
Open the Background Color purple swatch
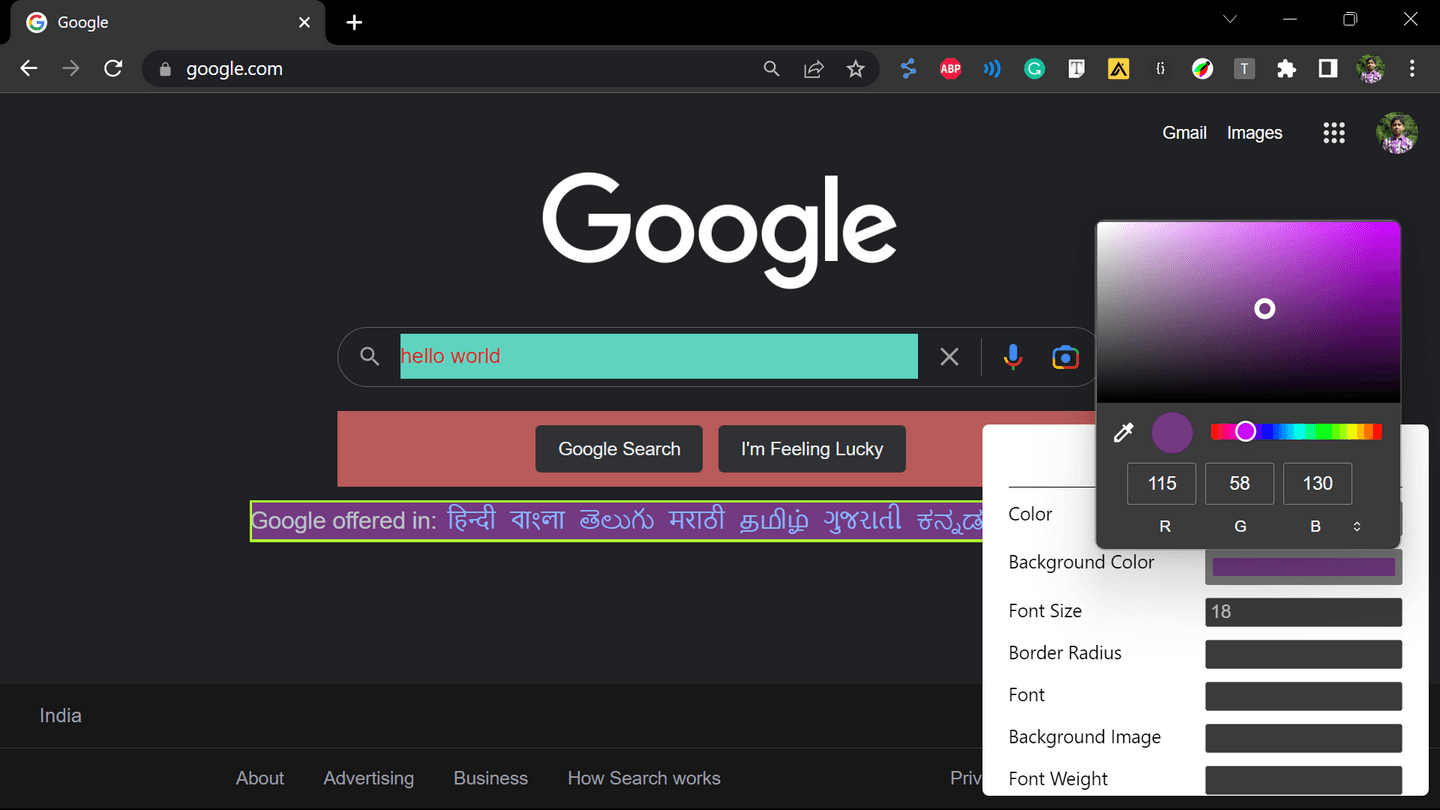click(x=1304, y=567)
